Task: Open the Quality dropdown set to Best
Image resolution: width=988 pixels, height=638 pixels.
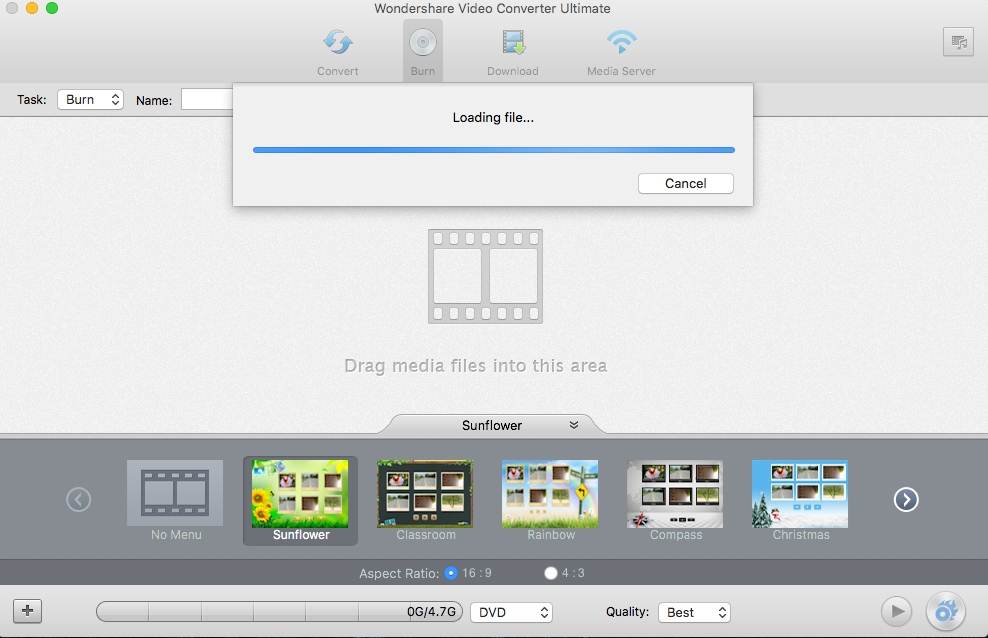Action: click(x=694, y=612)
